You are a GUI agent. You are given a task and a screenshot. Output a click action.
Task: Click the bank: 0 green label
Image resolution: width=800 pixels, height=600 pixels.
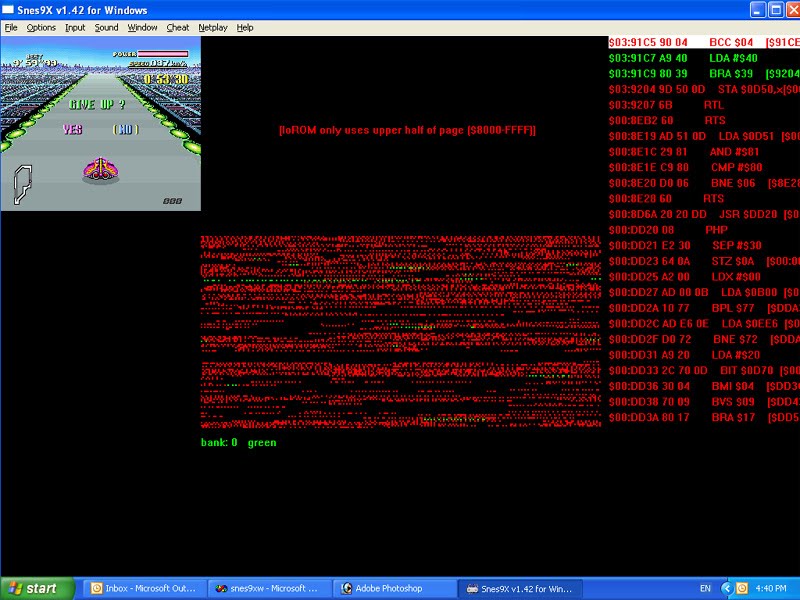pyautogui.click(x=239, y=442)
